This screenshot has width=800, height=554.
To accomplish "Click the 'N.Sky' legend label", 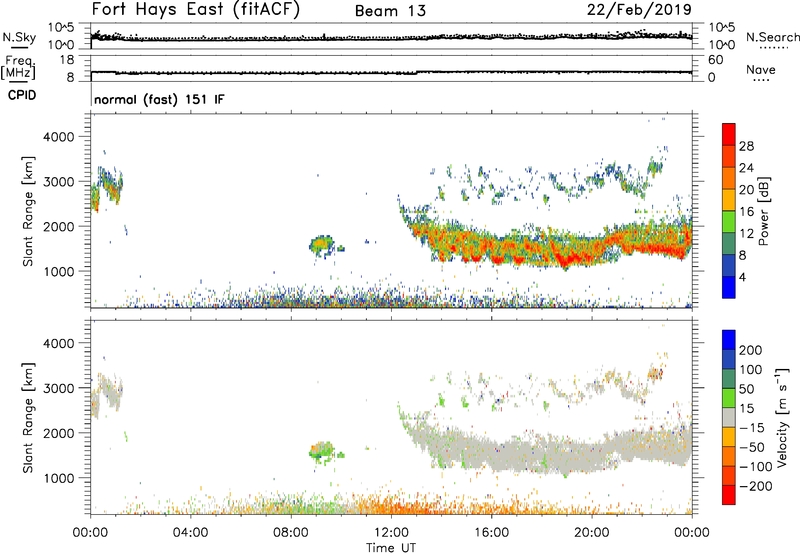I will [19, 37].
